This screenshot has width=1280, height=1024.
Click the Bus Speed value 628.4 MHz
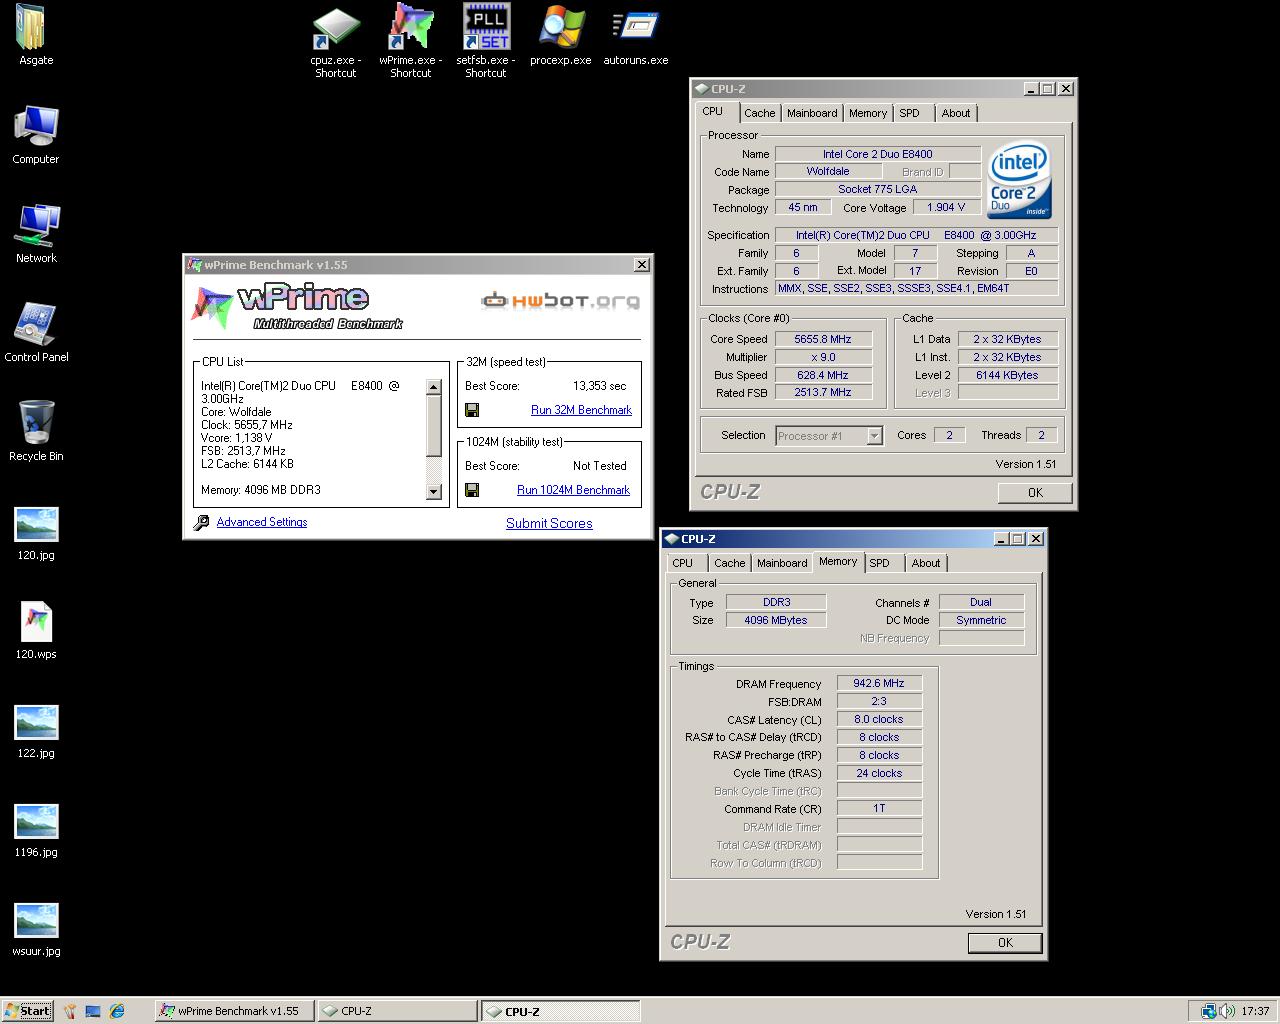[823, 375]
